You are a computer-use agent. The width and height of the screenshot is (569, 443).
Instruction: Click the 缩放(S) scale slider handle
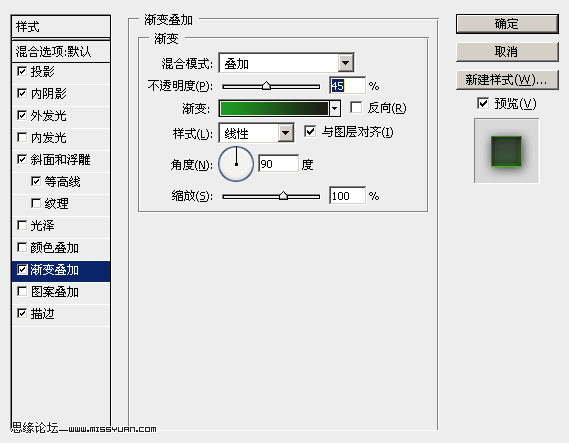coord(283,196)
